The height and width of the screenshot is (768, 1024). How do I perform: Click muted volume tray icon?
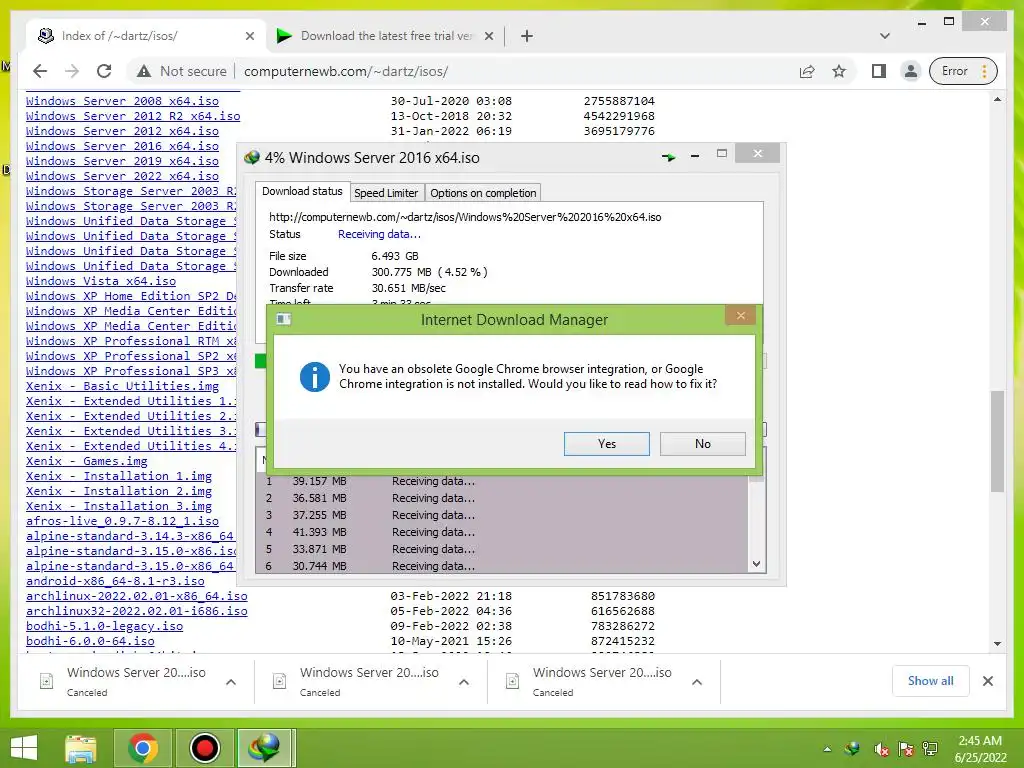[x=881, y=748]
